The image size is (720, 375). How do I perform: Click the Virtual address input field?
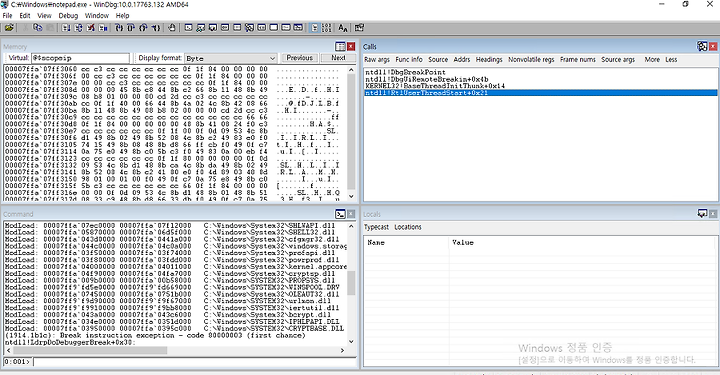pos(80,58)
